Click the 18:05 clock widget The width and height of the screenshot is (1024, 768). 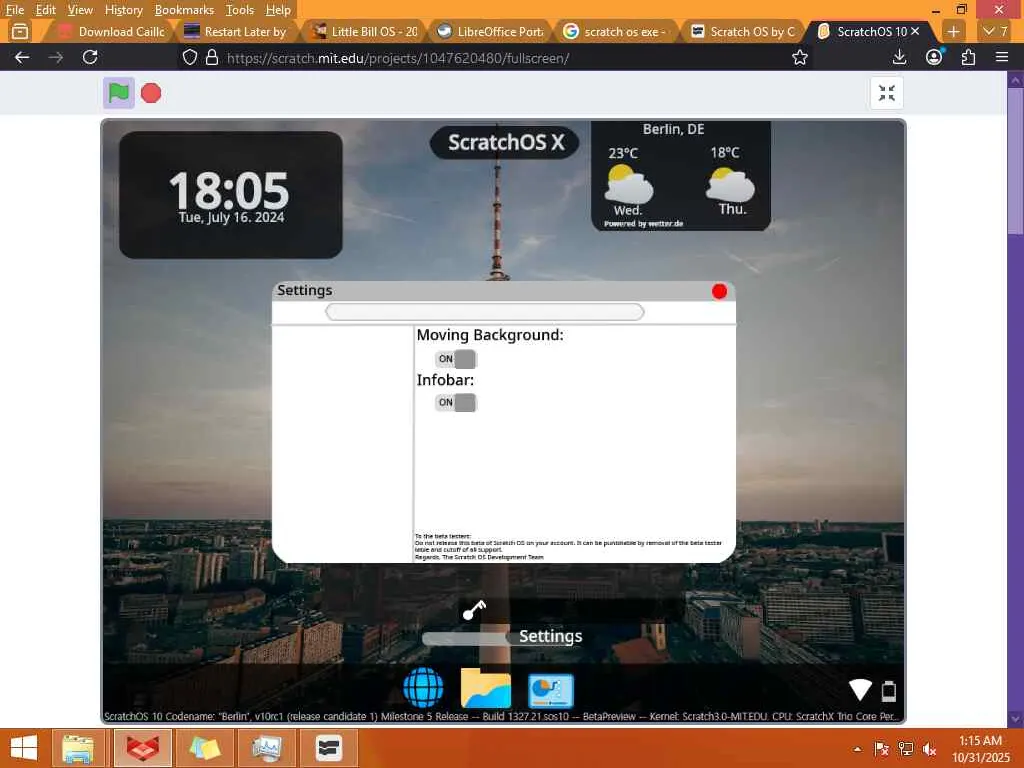coord(231,195)
